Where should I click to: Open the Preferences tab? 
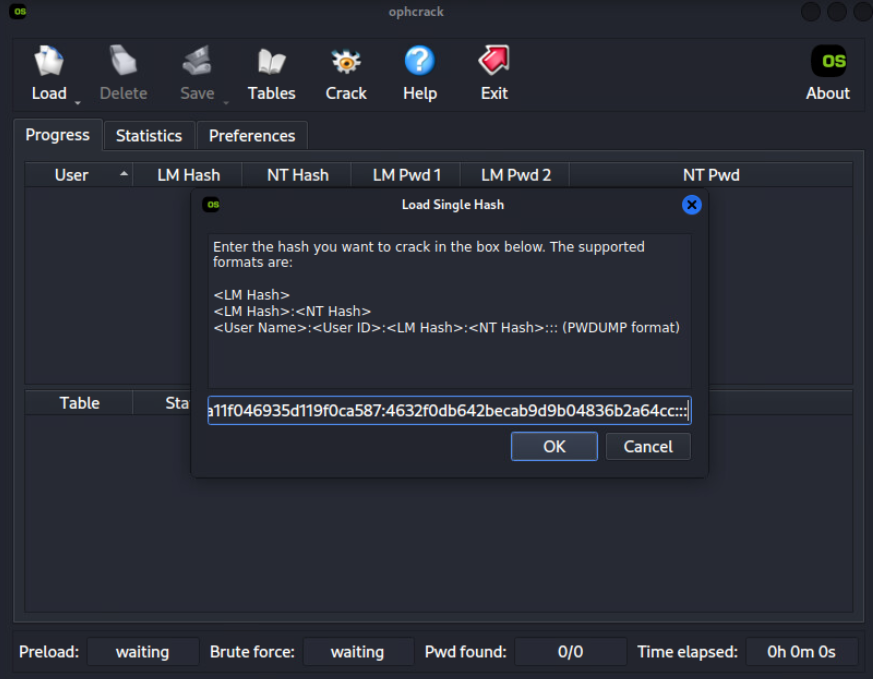(x=252, y=136)
